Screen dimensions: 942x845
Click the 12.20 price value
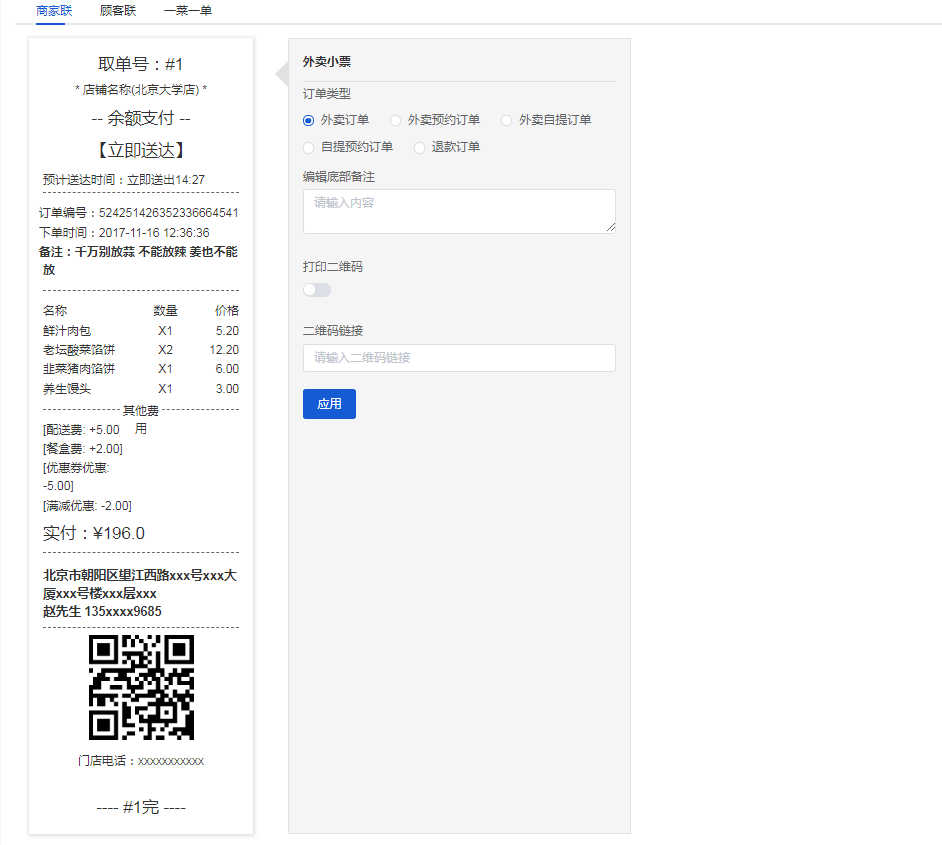point(224,350)
